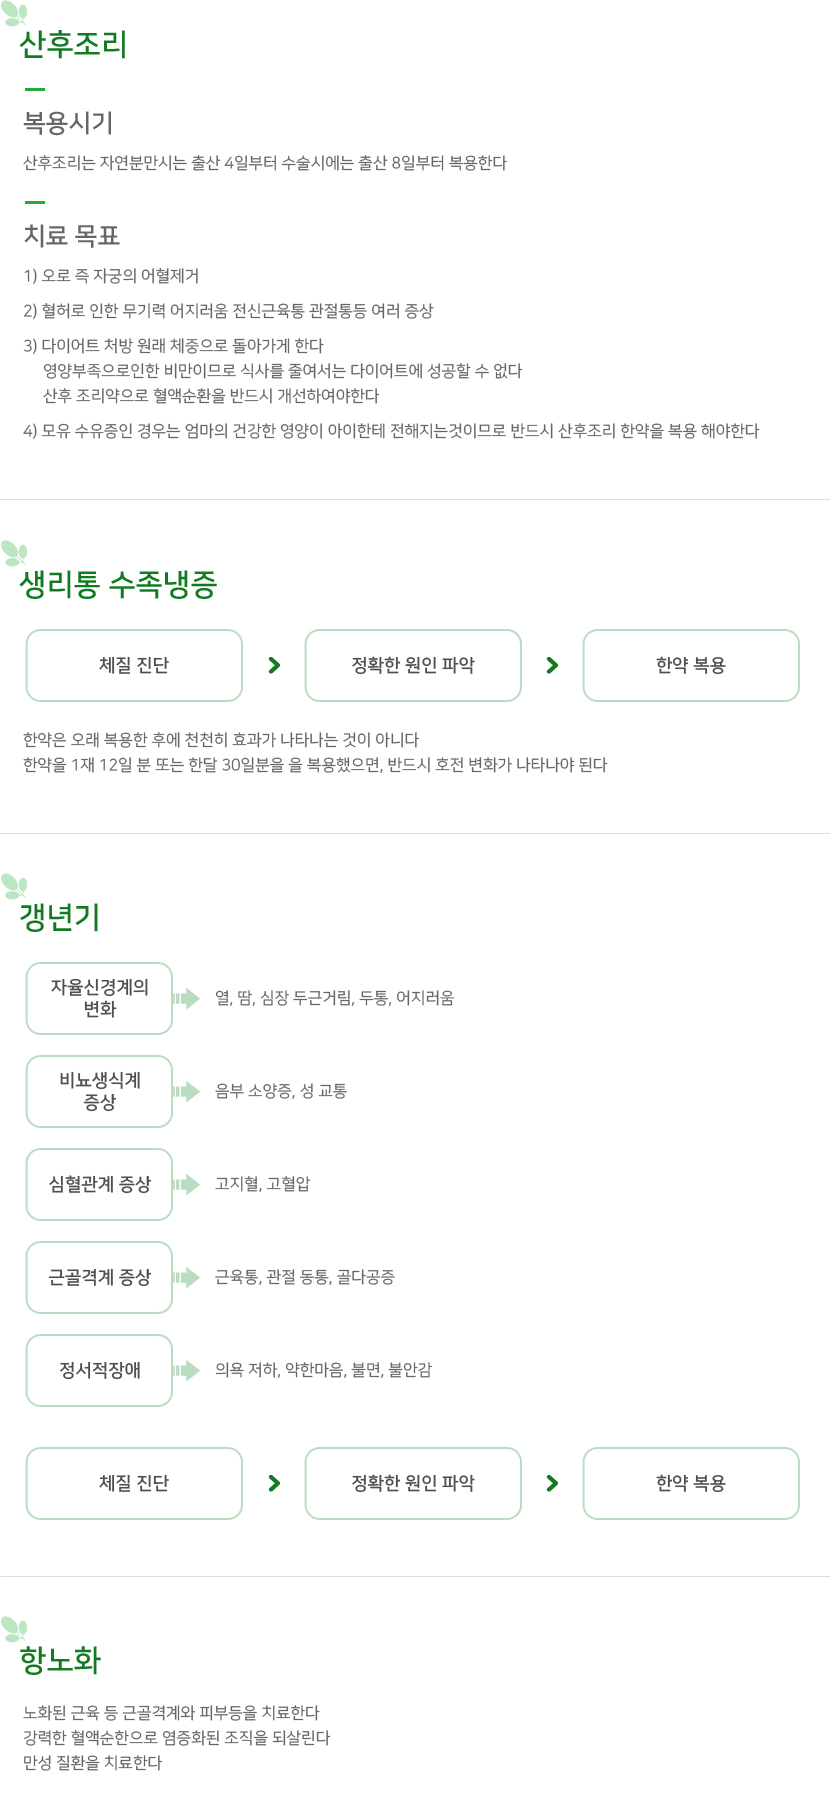The height and width of the screenshot is (1804, 830).
Task: Click the 비뇨생식계 증상 box
Action: 99,1091
